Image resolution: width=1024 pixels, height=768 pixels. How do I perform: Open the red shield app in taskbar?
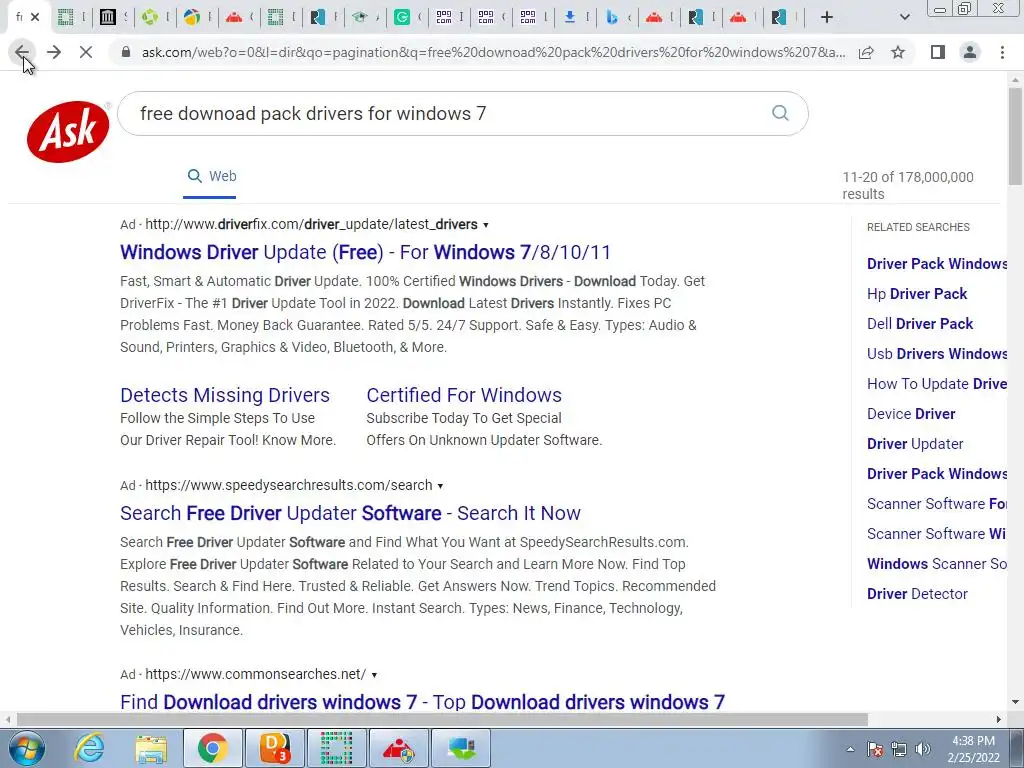coord(398,748)
